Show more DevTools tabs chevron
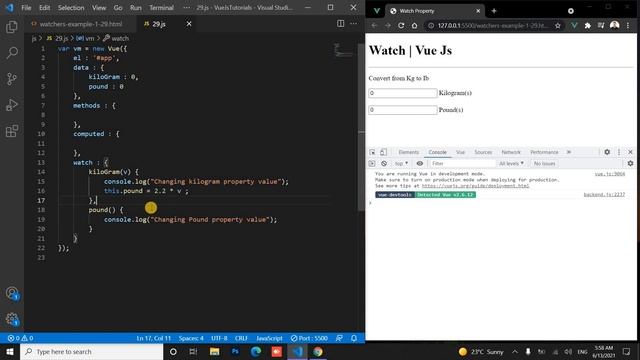The height and width of the screenshot is (360, 640). point(569,152)
